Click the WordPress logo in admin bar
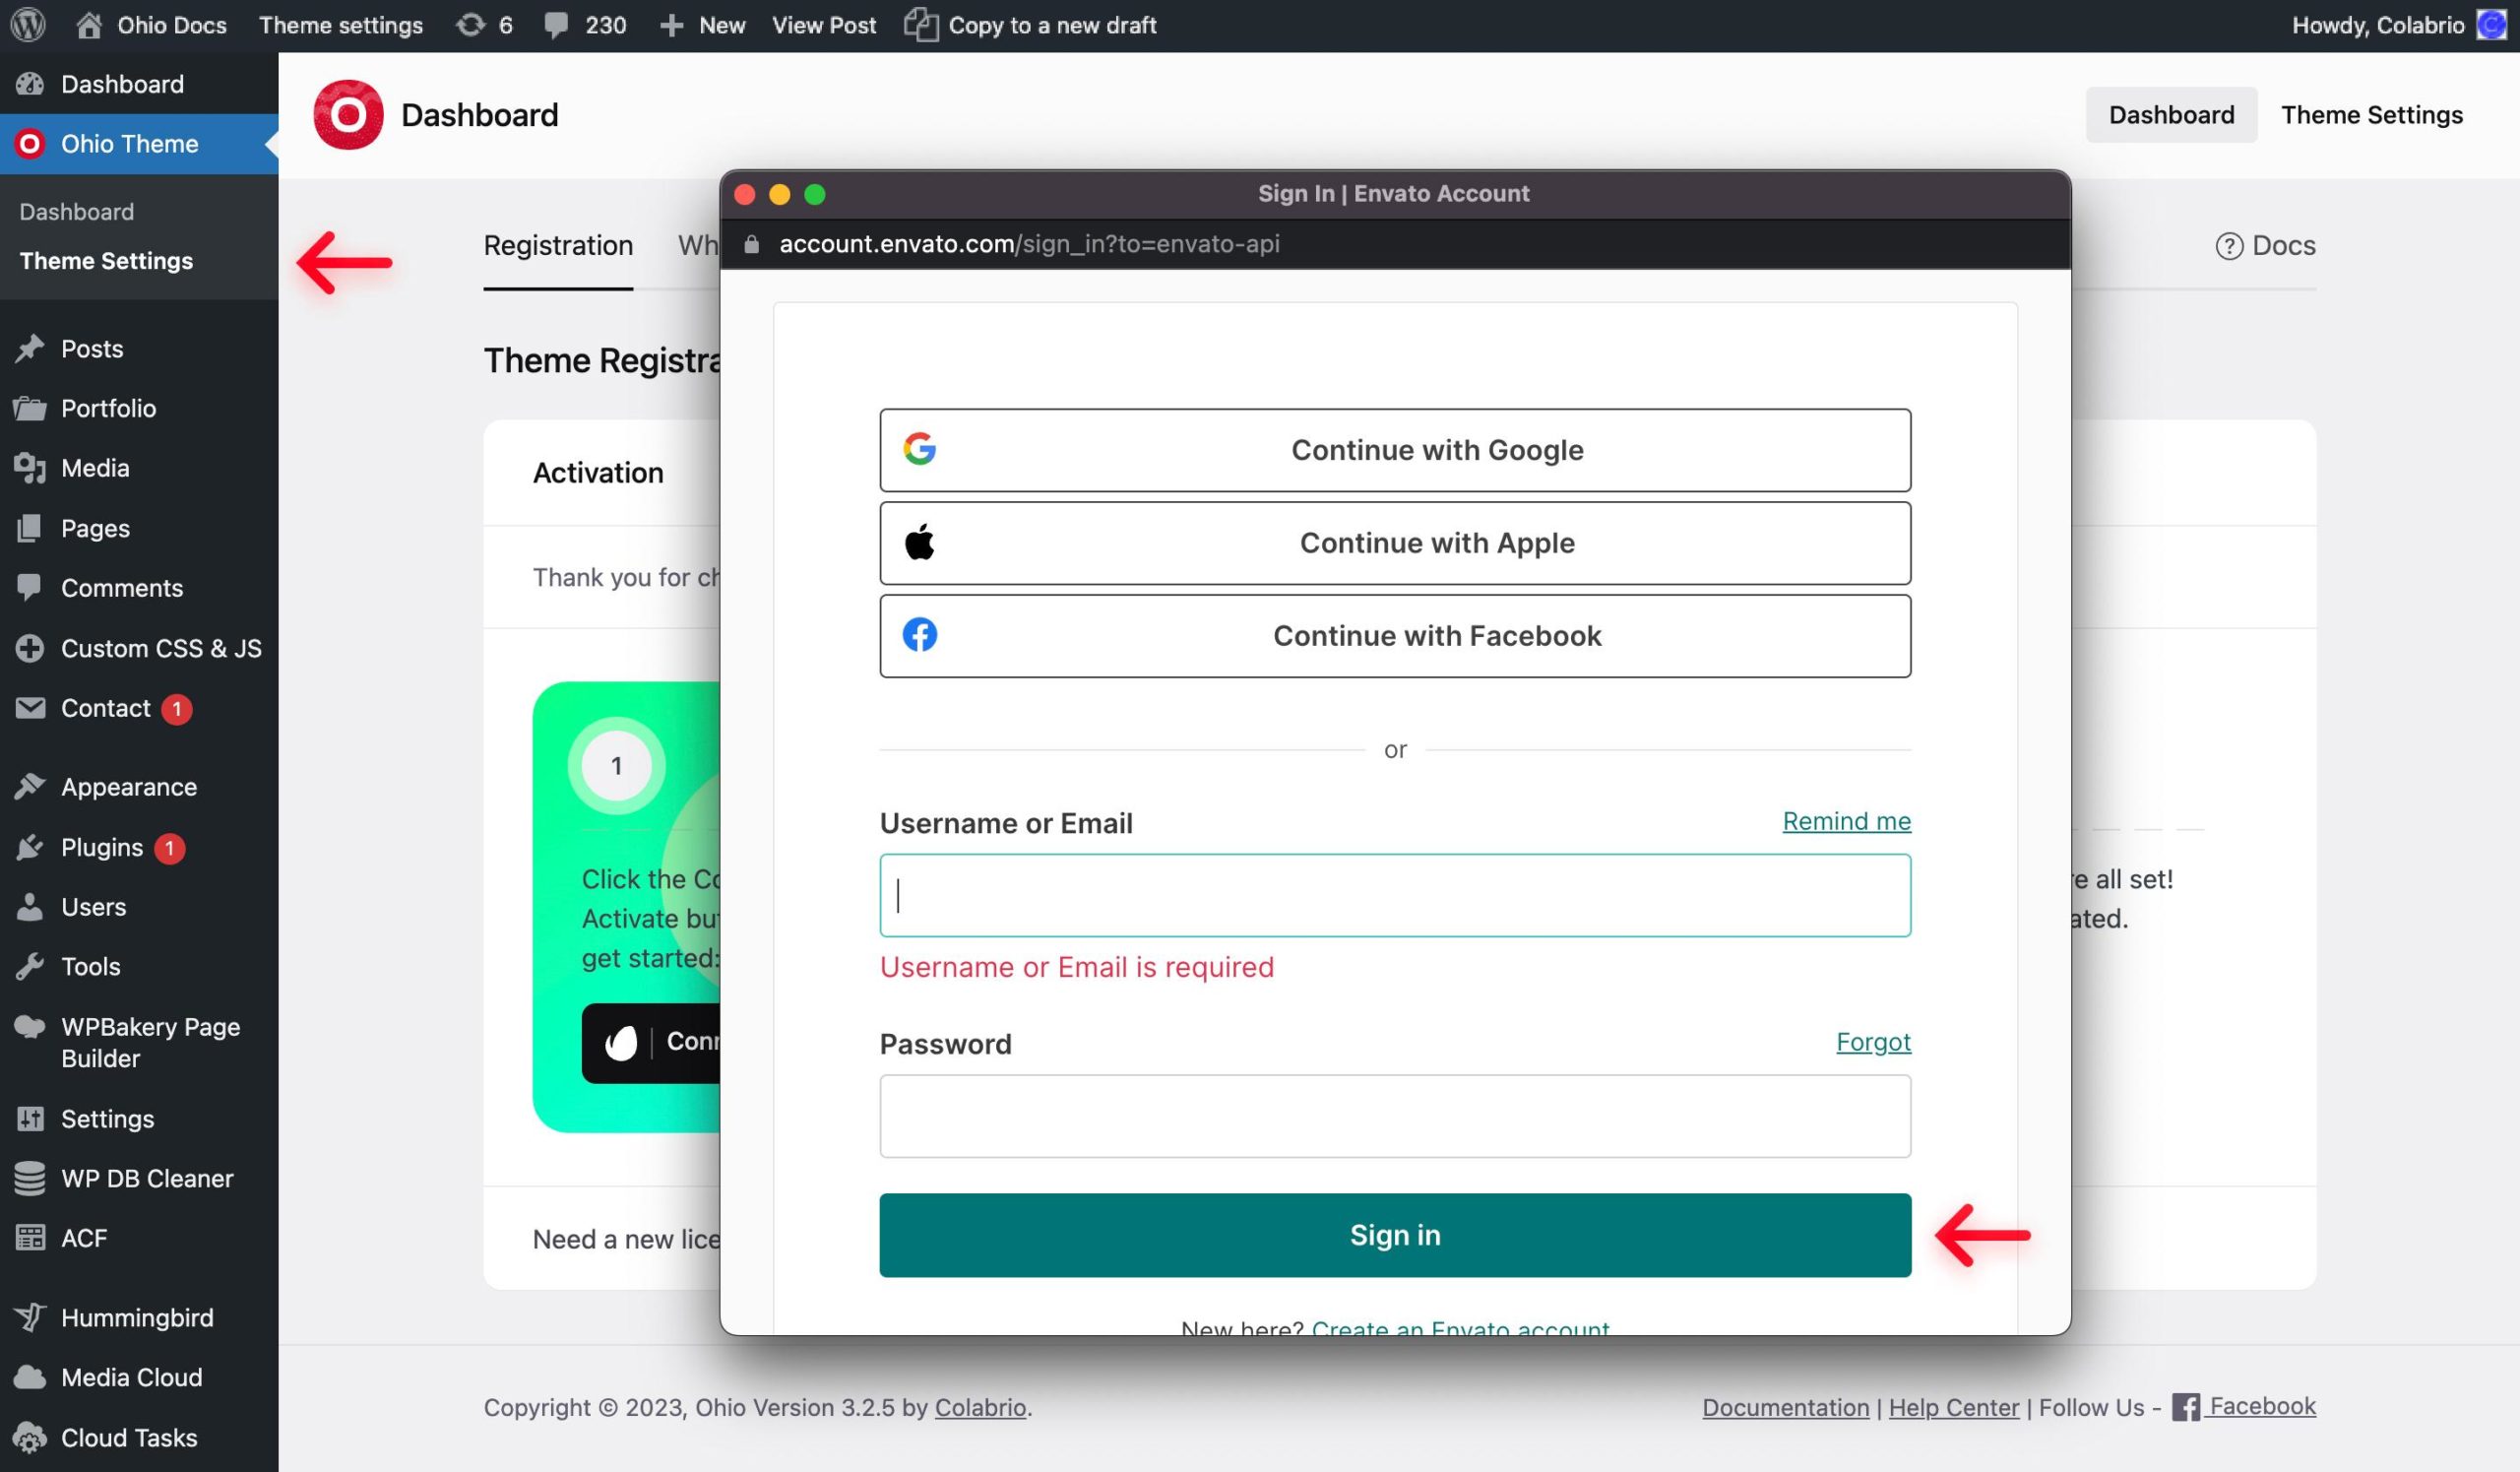This screenshot has width=2520, height=1472. pos(28,25)
